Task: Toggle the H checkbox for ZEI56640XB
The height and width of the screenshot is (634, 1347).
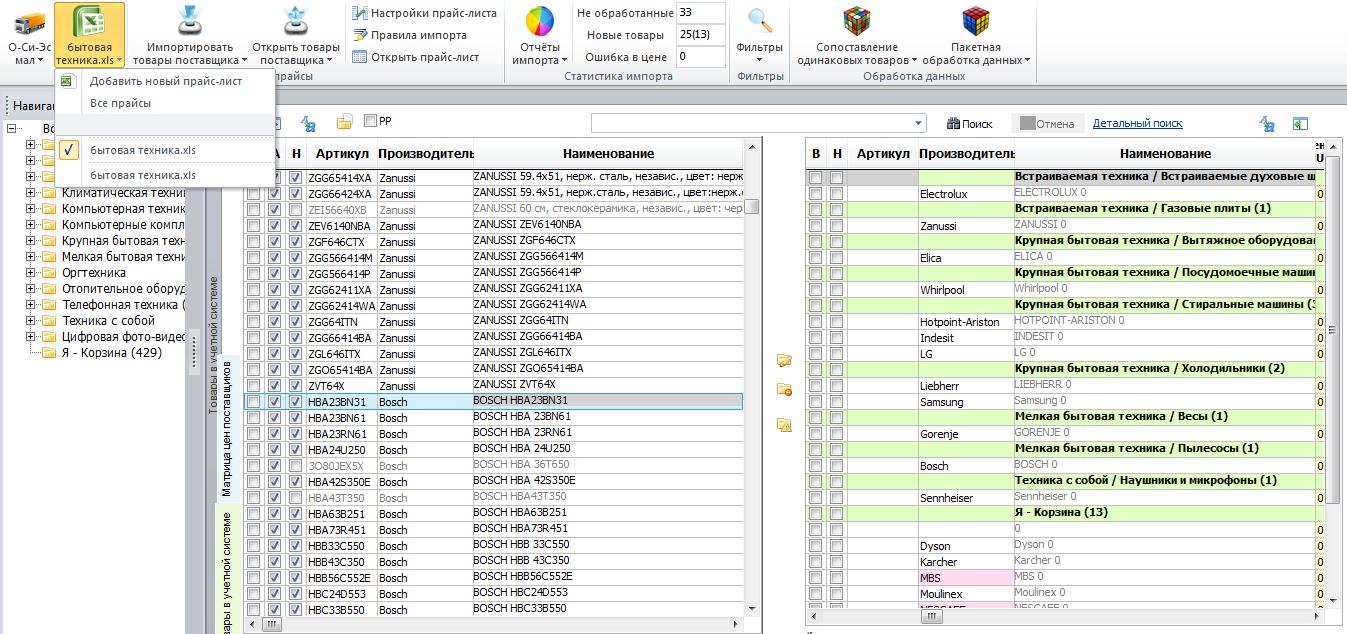Action: click(x=296, y=210)
